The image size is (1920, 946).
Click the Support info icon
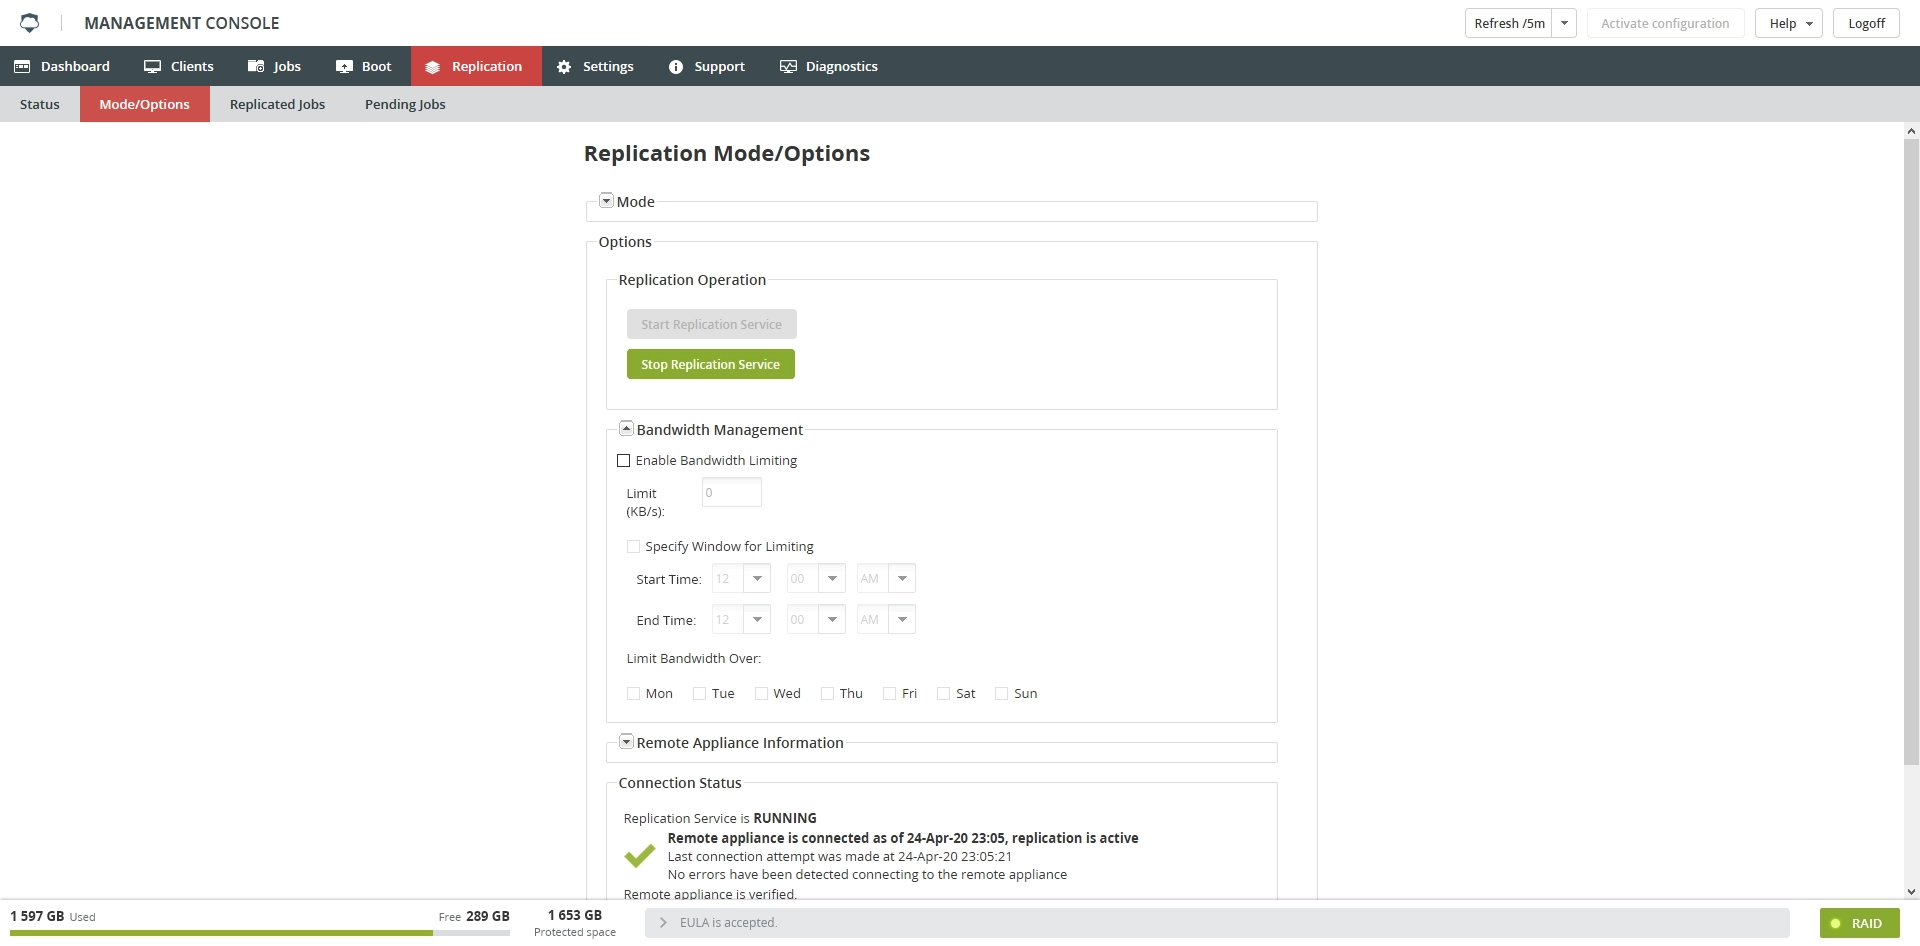(676, 66)
